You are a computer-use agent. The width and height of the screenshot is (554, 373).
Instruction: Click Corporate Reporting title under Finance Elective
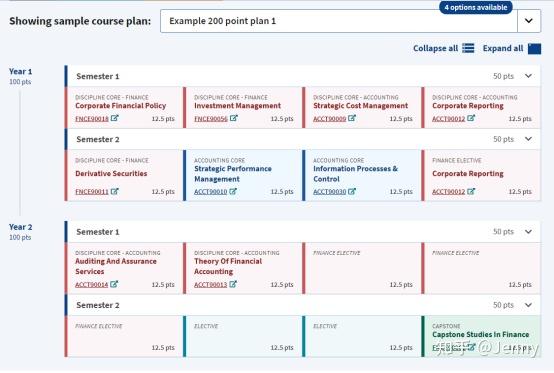coord(468,173)
